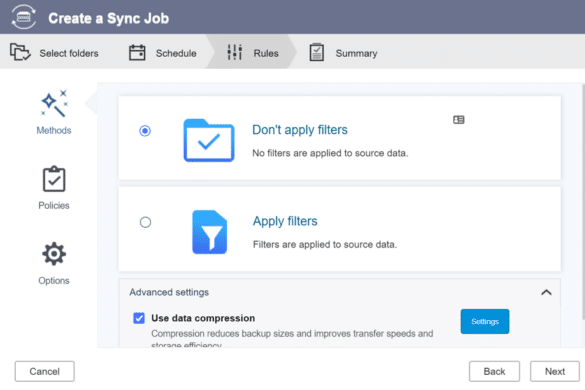Open compression Settings button
The height and width of the screenshot is (390, 585).
[485, 321]
